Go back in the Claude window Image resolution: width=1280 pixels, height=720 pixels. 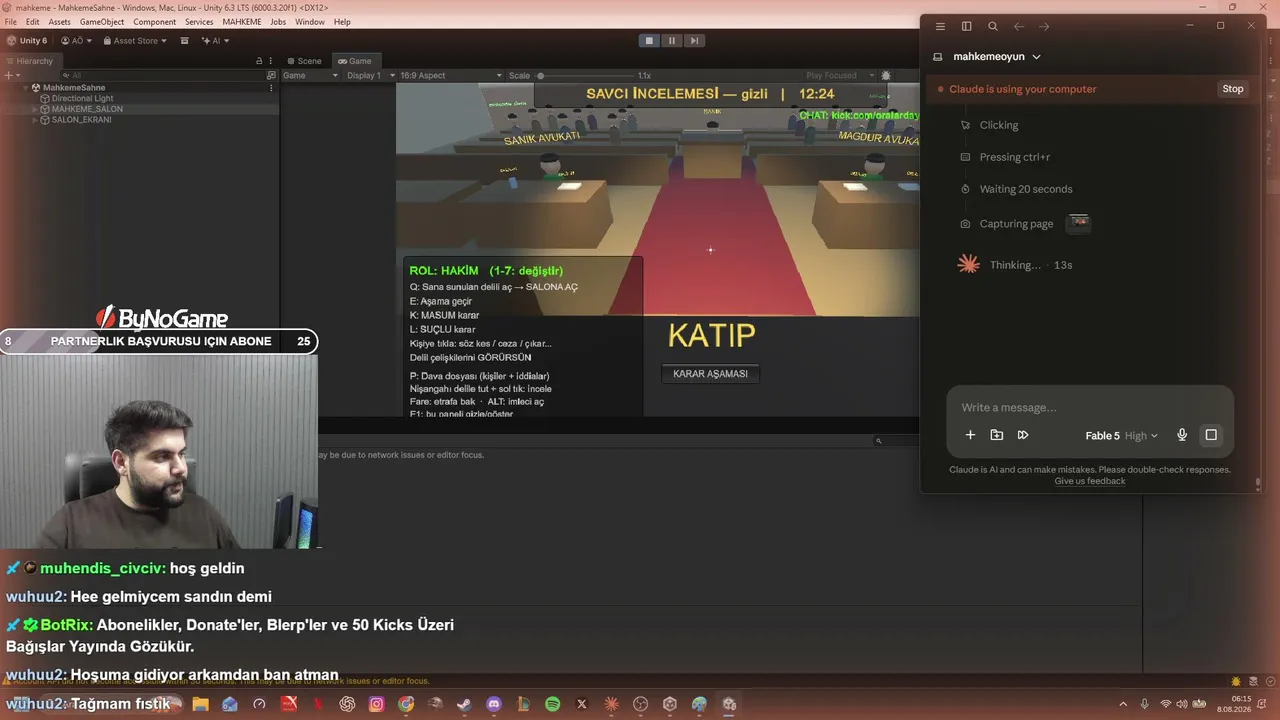pos(1019,26)
